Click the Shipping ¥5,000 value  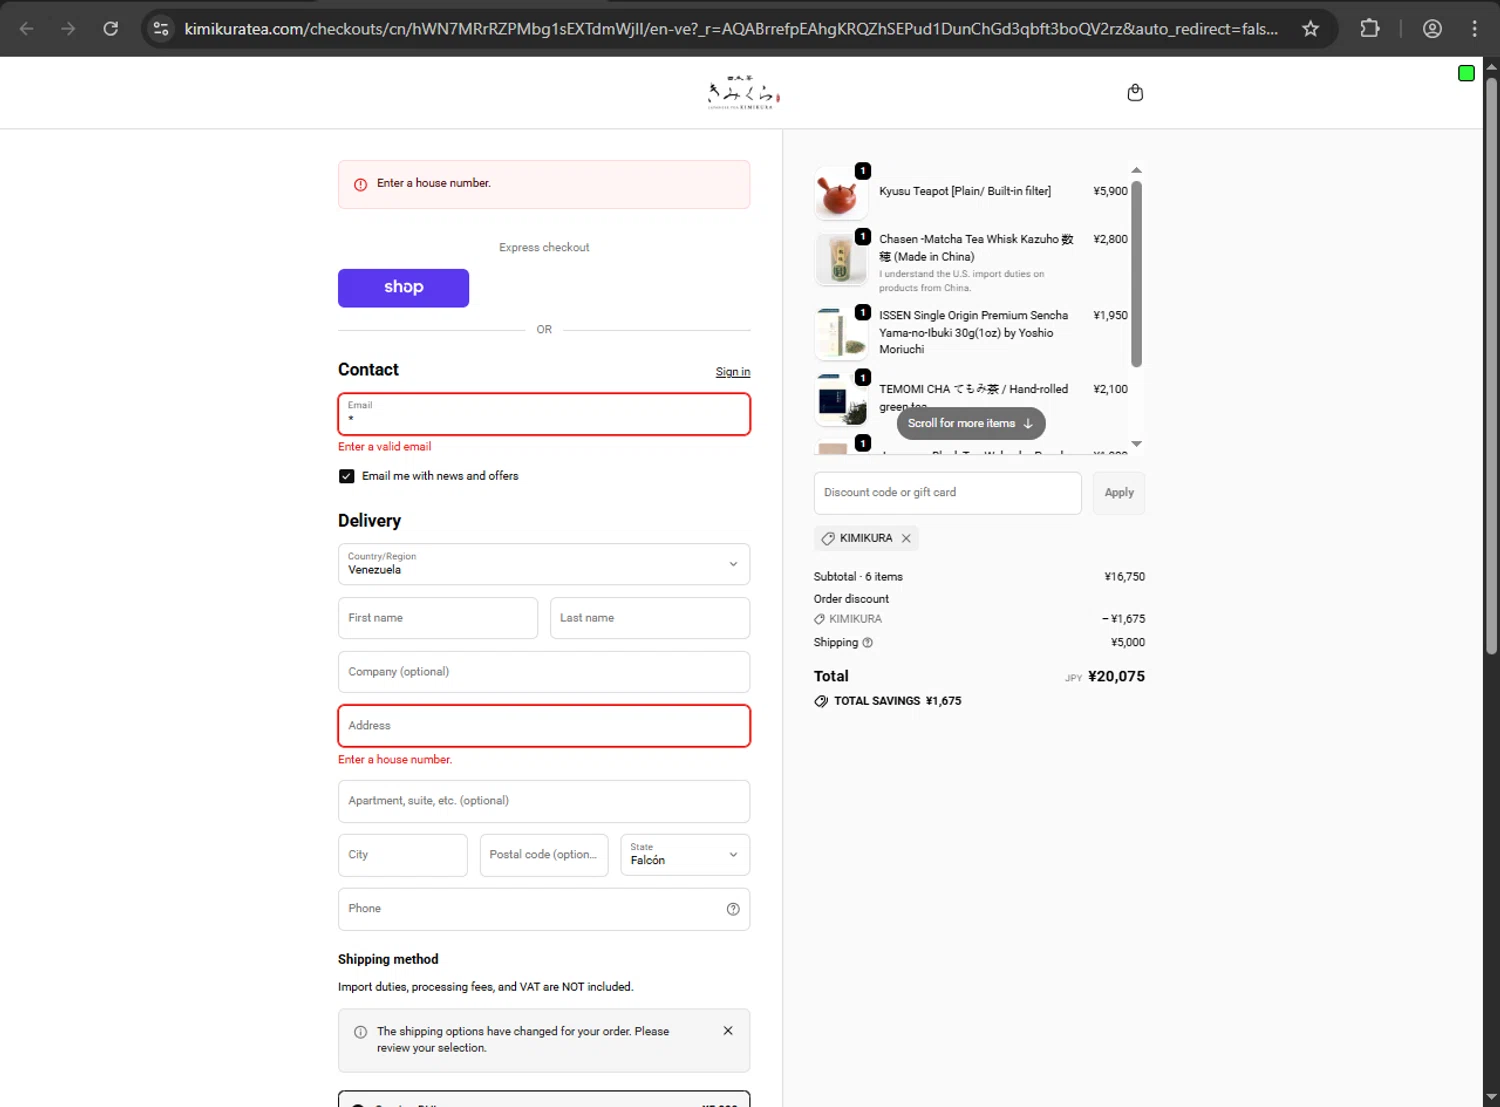[x=1128, y=643]
